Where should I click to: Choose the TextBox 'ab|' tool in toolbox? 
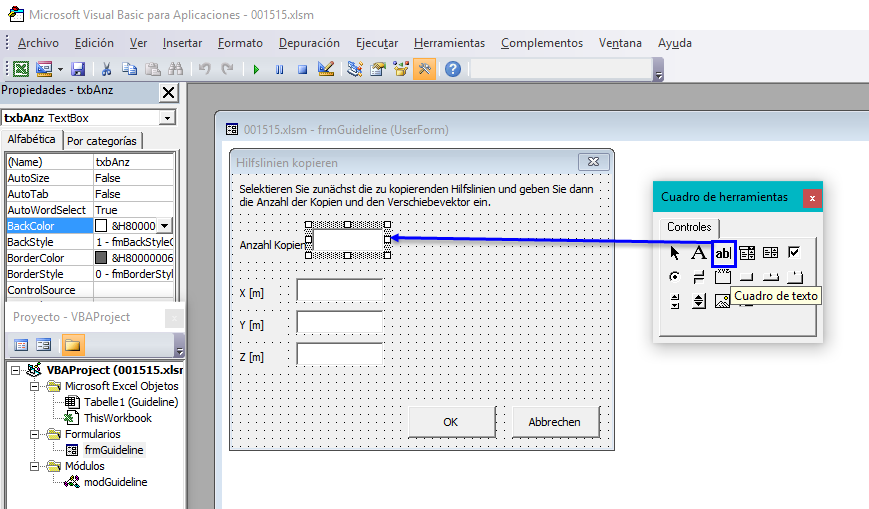click(x=723, y=253)
